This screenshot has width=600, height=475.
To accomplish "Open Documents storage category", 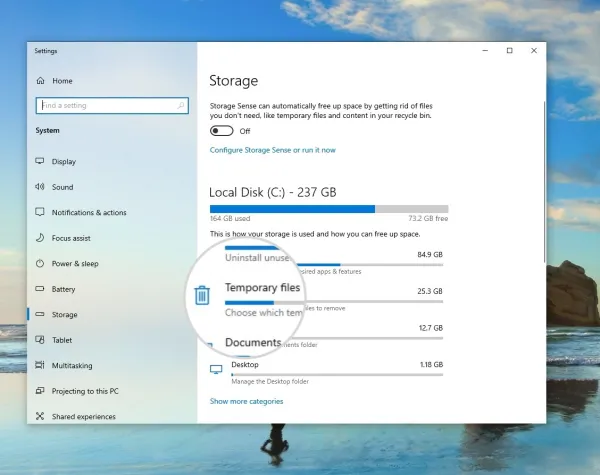I will [x=253, y=342].
